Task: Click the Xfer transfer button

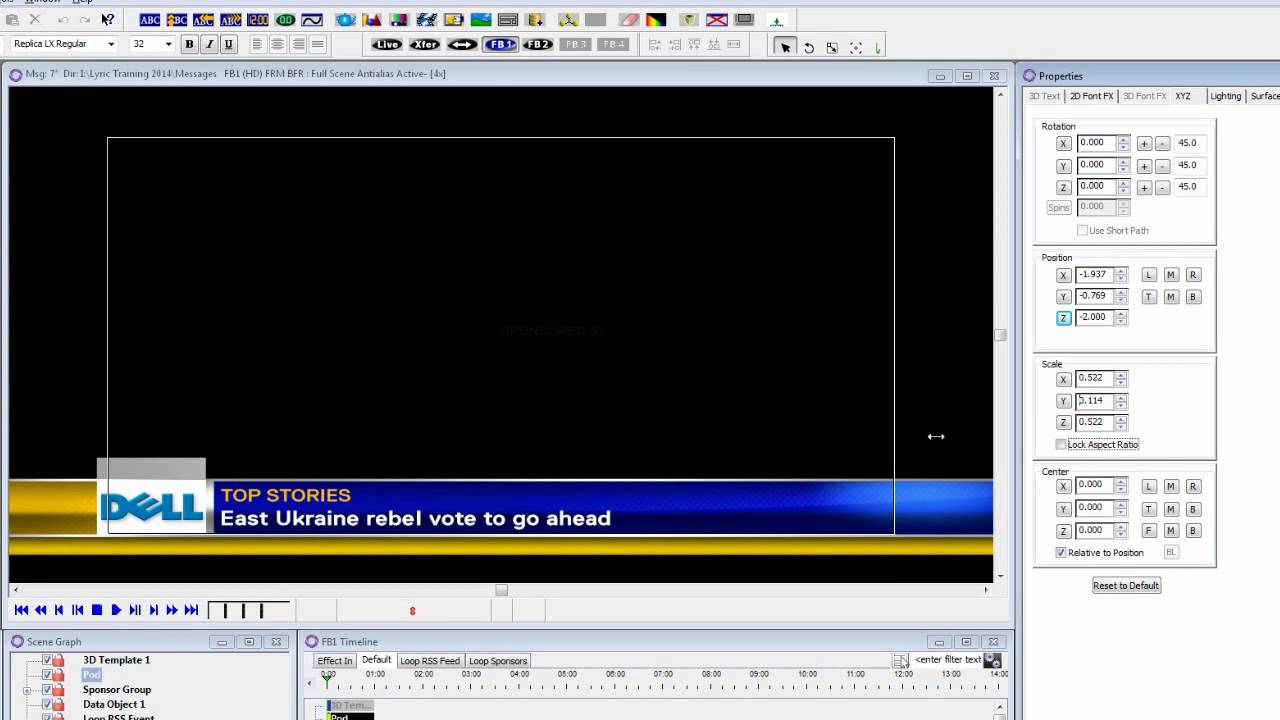Action: [x=425, y=44]
